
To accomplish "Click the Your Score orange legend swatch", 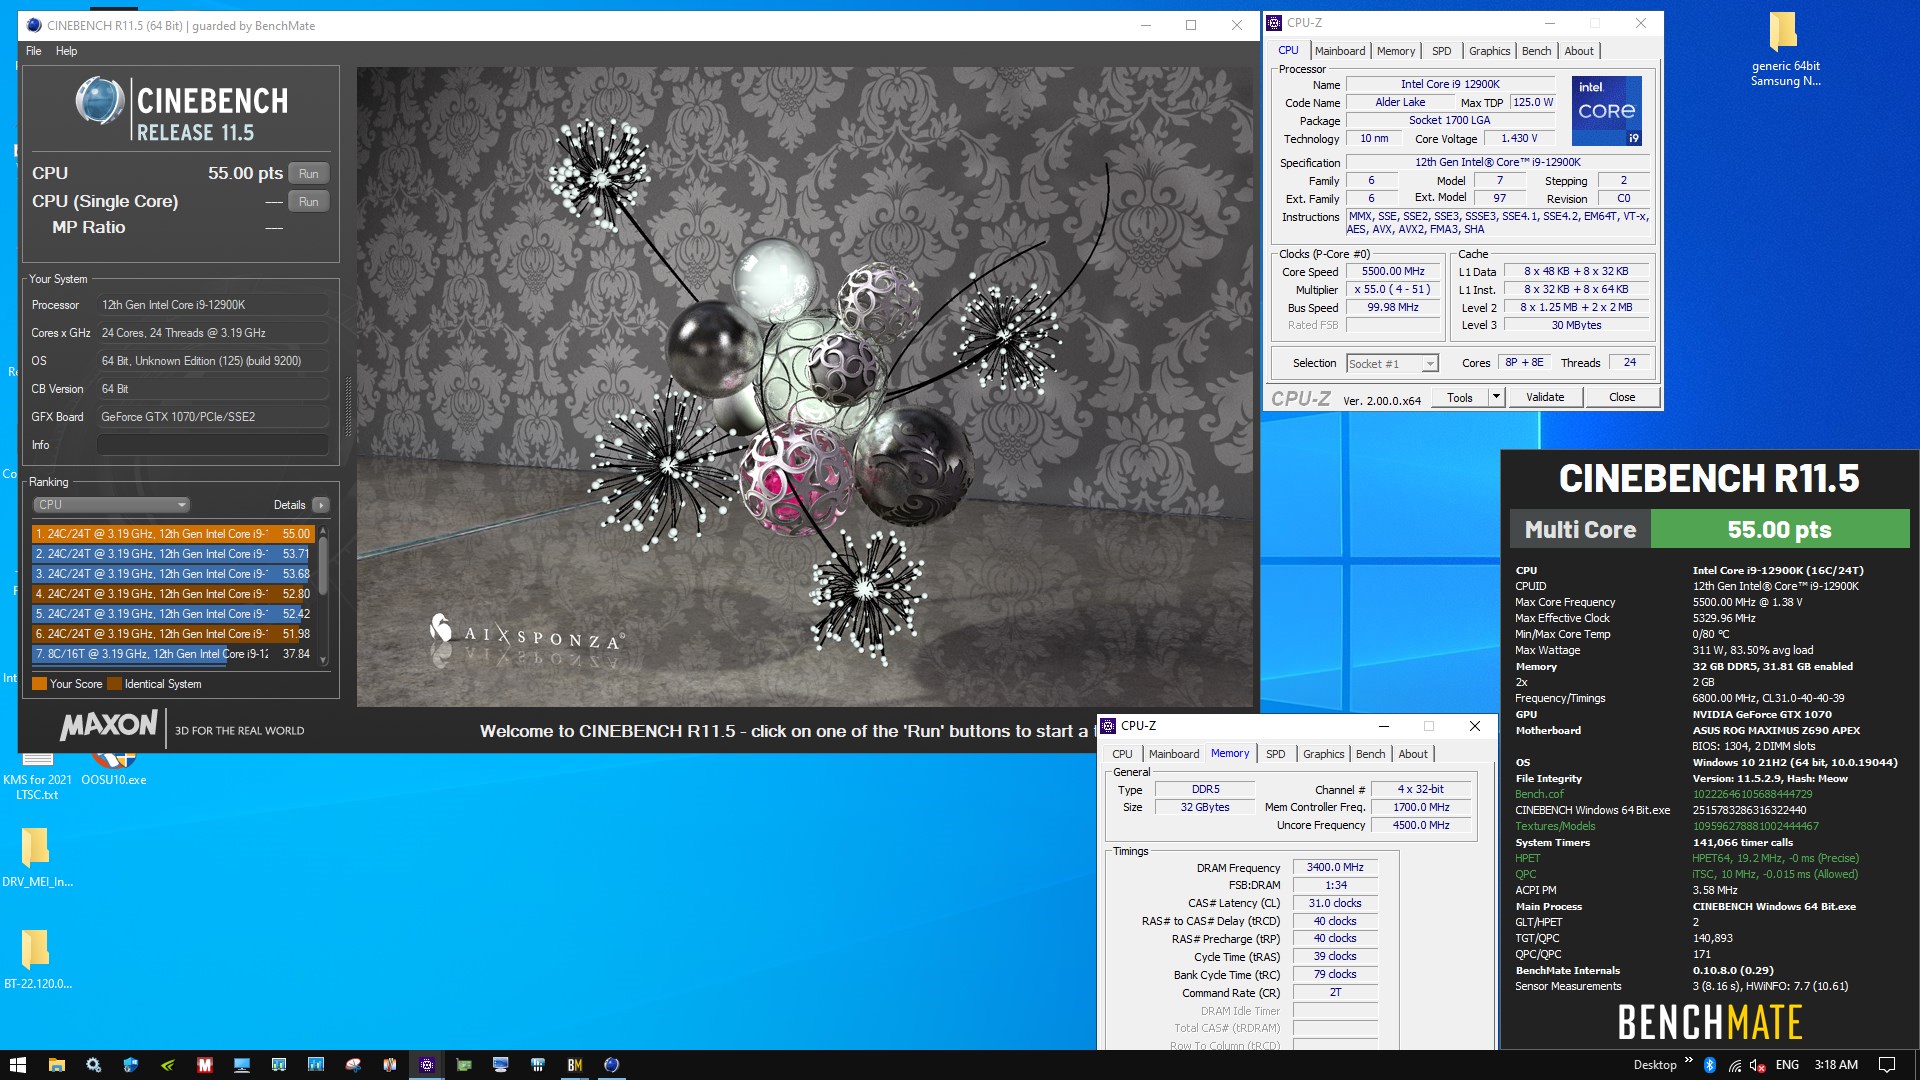I will [x=39, y=684].
